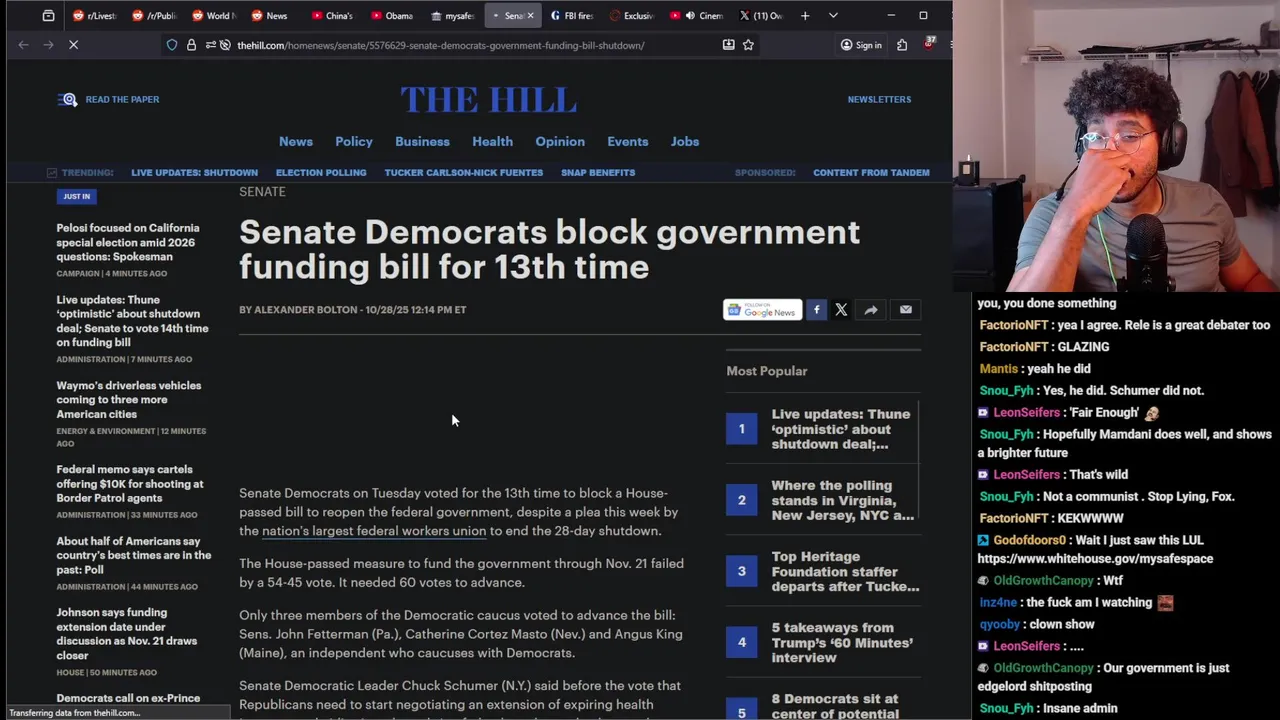Image resolution: width=1280 pixels, height=720 pixels.
Task: Open The Hill logo homepage
Action: point(488,99)
